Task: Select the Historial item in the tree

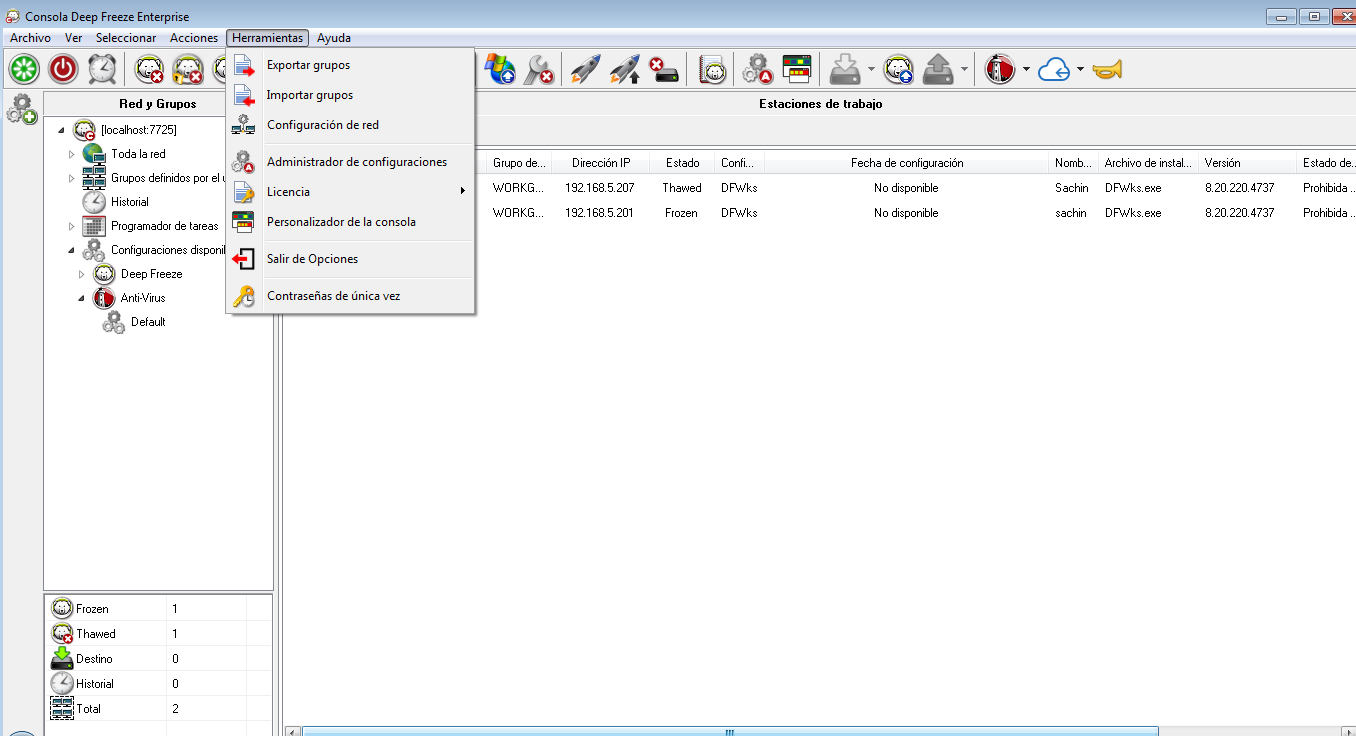Action: [130, 202]
